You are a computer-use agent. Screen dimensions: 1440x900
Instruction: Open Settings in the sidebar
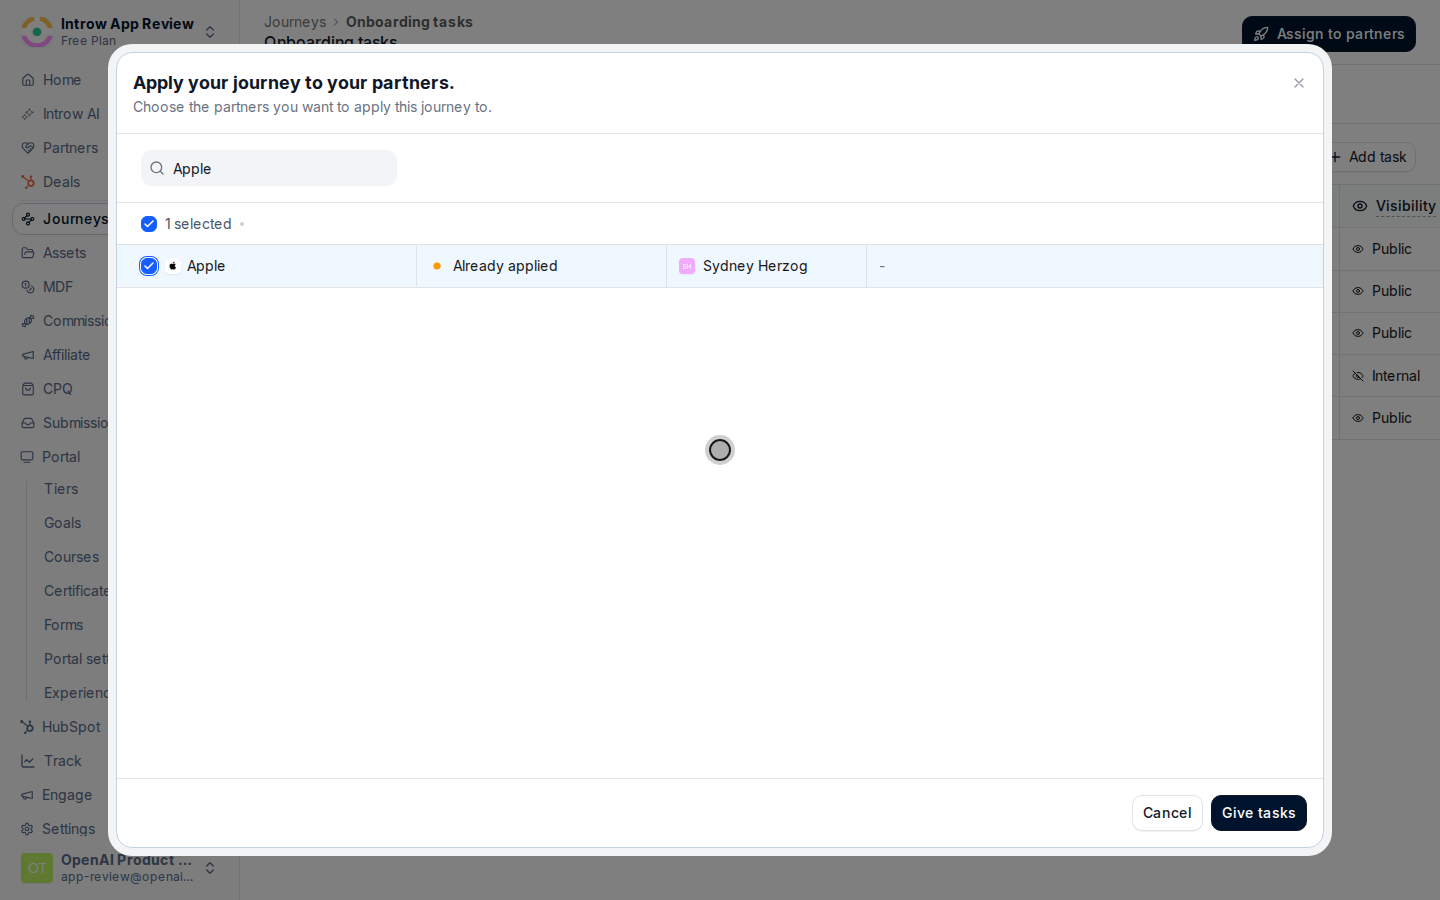pyautogui.click(x=69, y=829)
